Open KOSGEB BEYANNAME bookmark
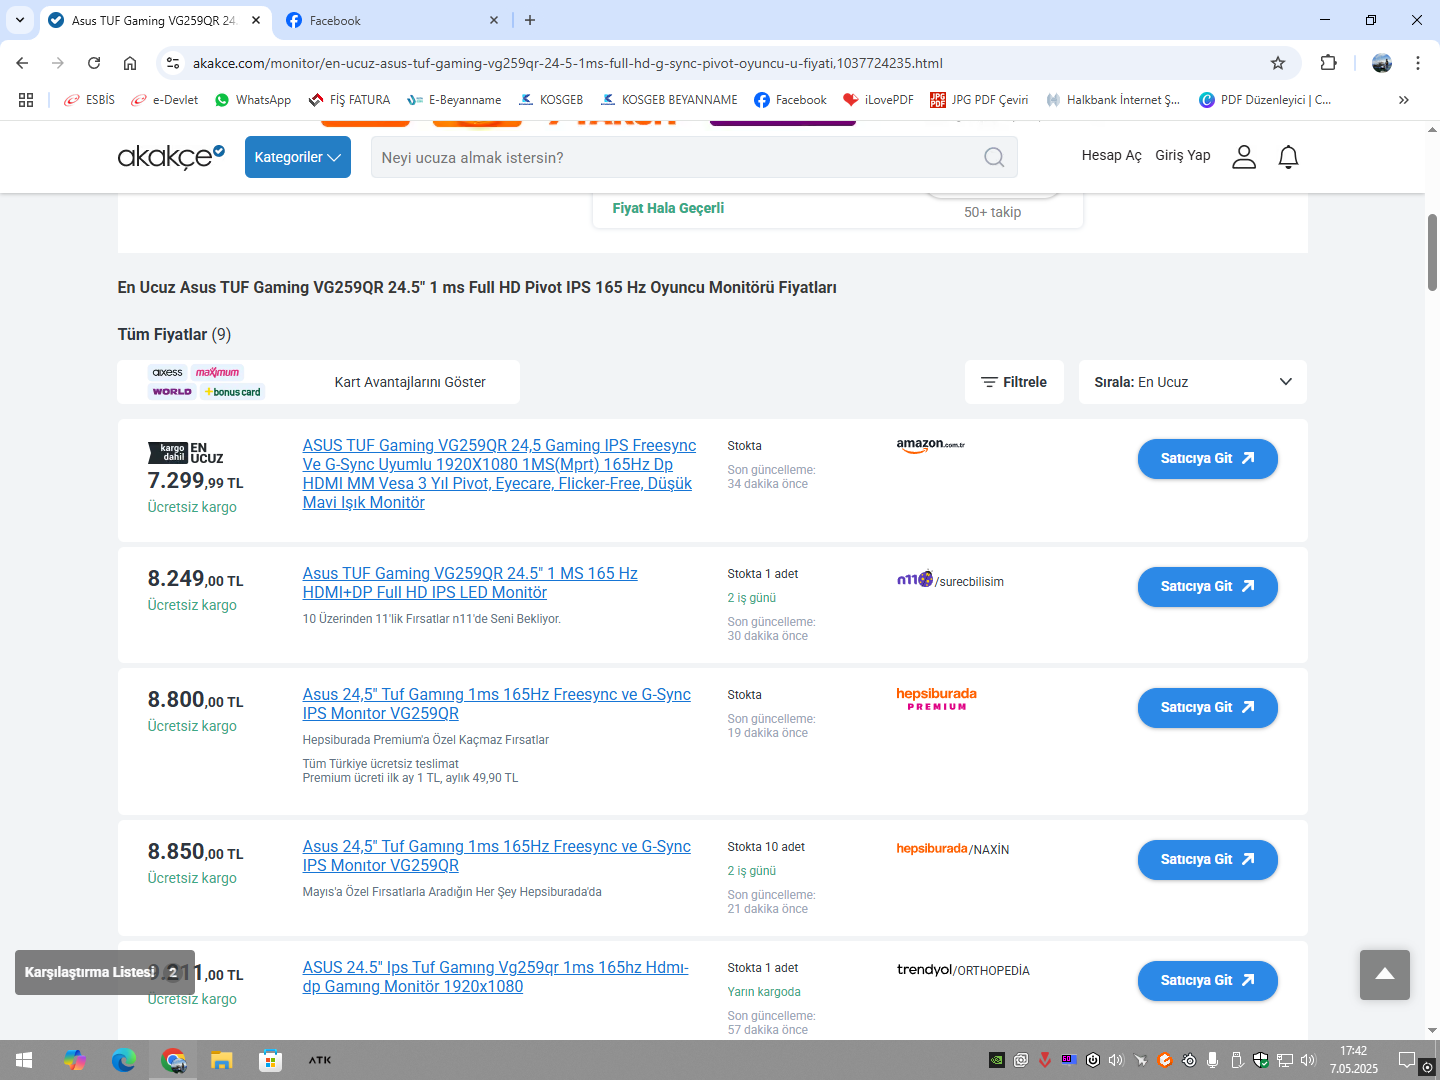Screen dimensions: 1440x1080 669,100
